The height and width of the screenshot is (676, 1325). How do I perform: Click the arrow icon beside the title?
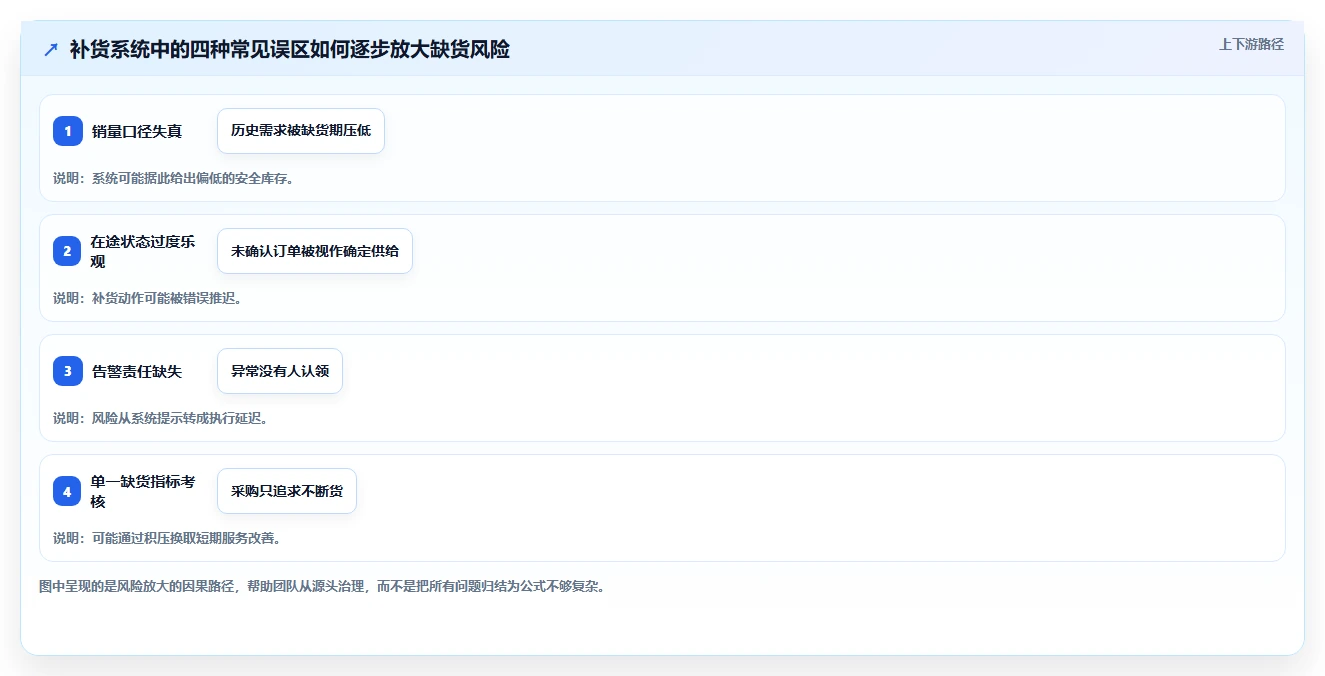(51, 50)
